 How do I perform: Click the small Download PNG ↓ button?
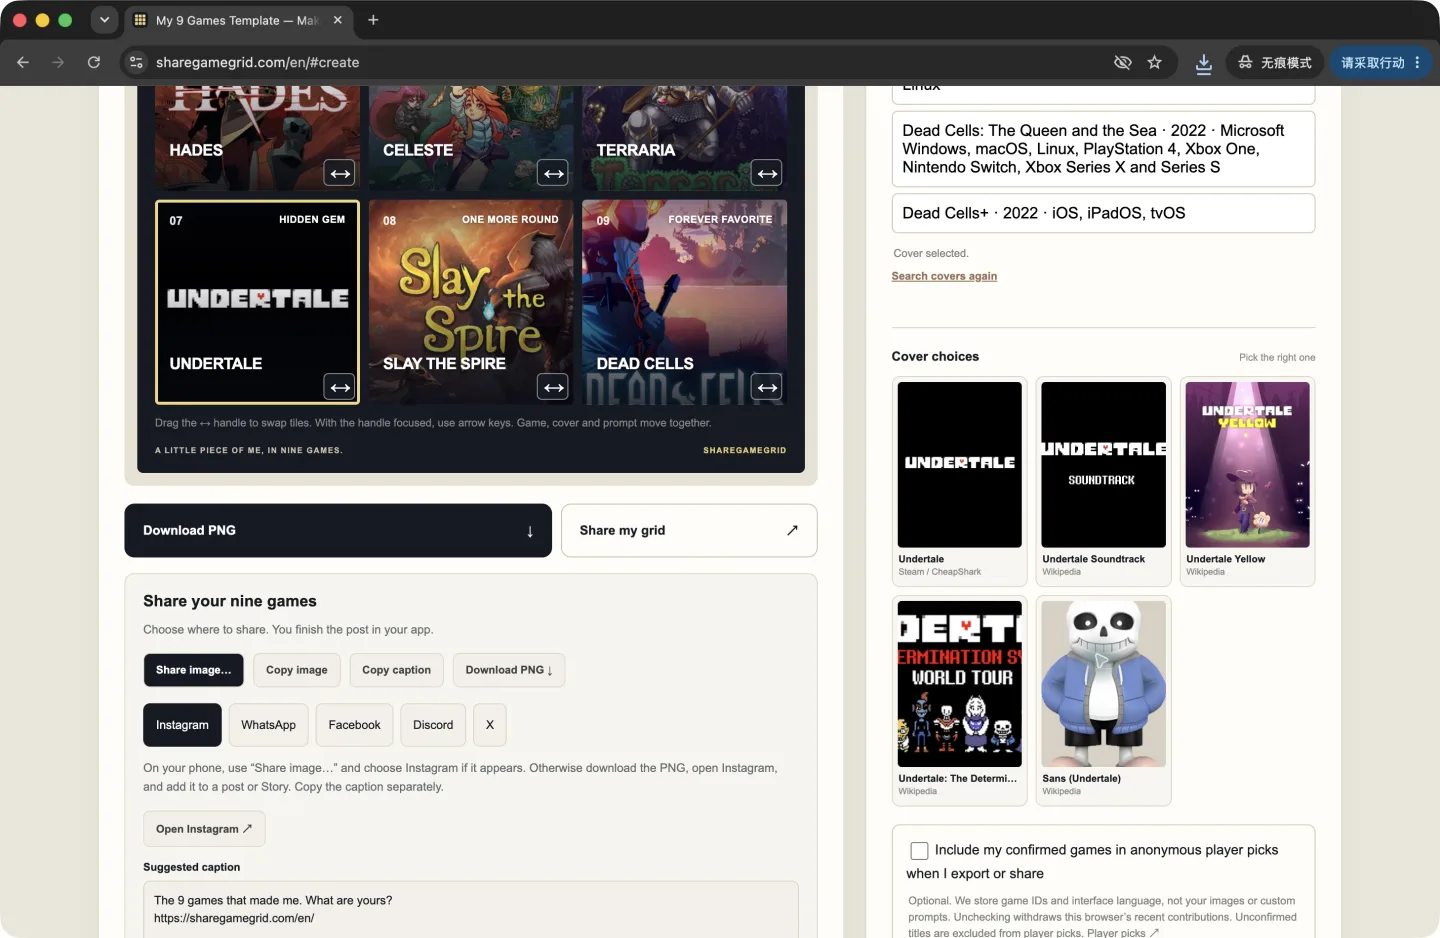point(509,670)
